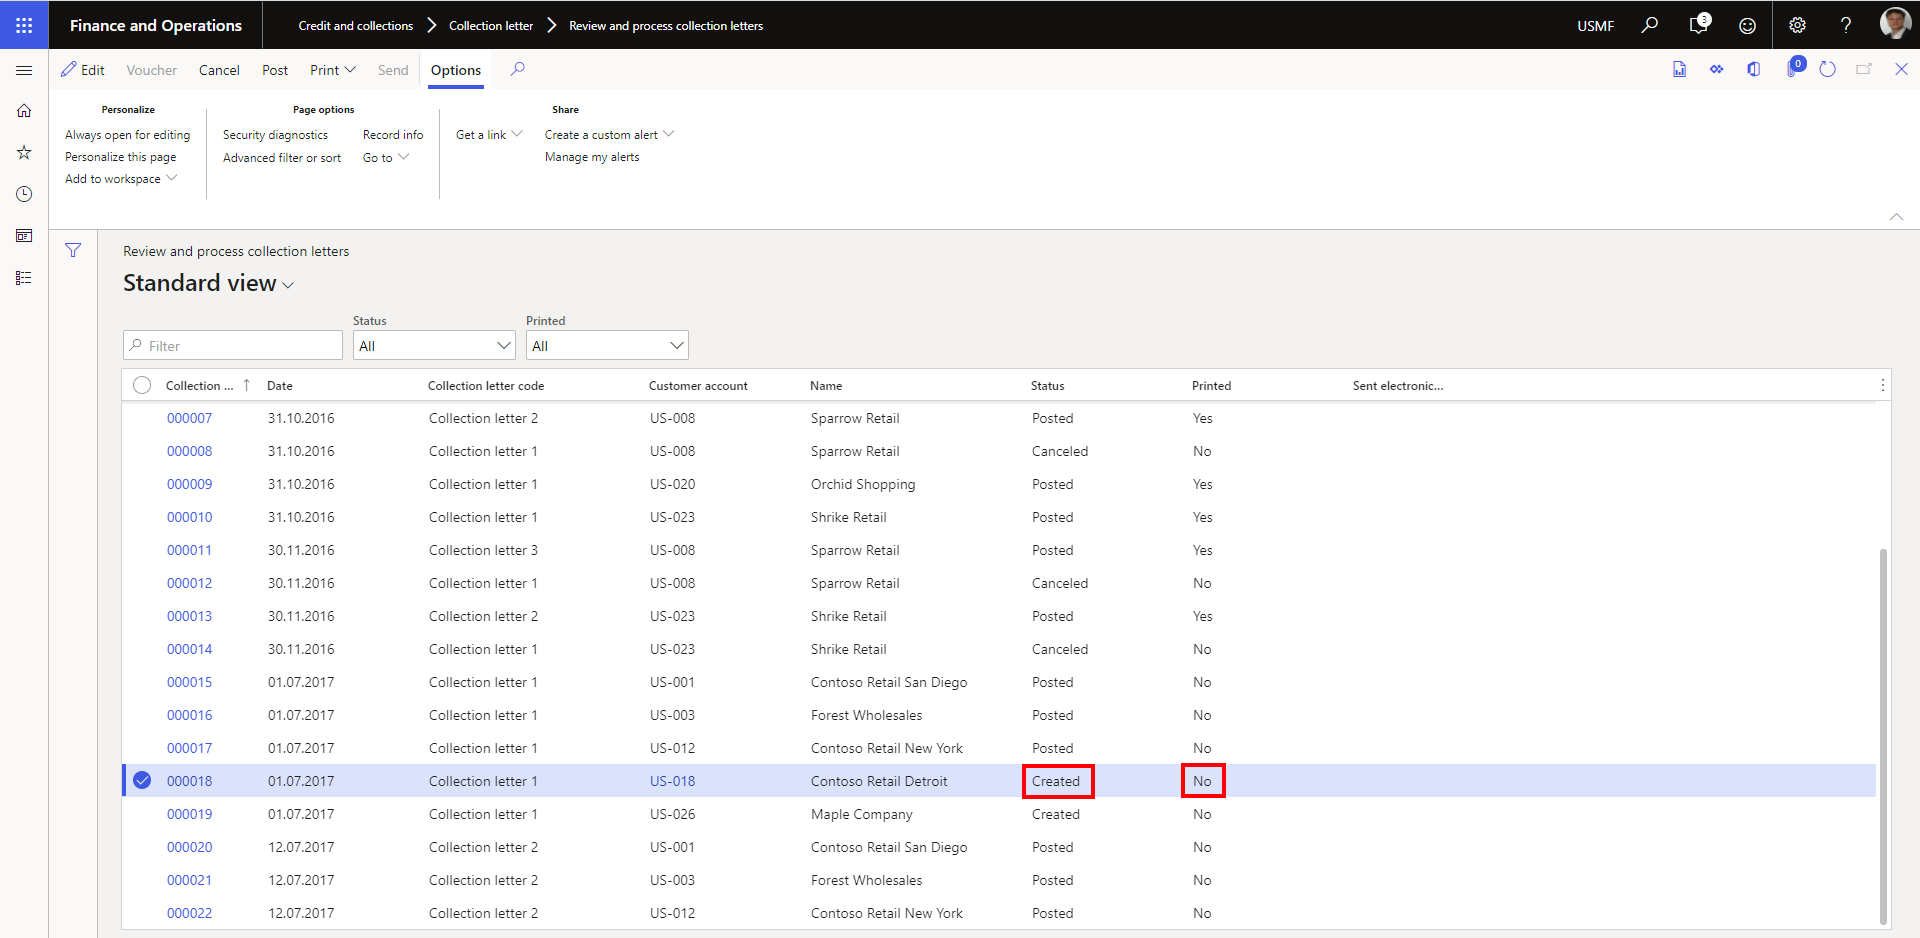
Task: Sort by the Date column header
Action: (280, 385)
